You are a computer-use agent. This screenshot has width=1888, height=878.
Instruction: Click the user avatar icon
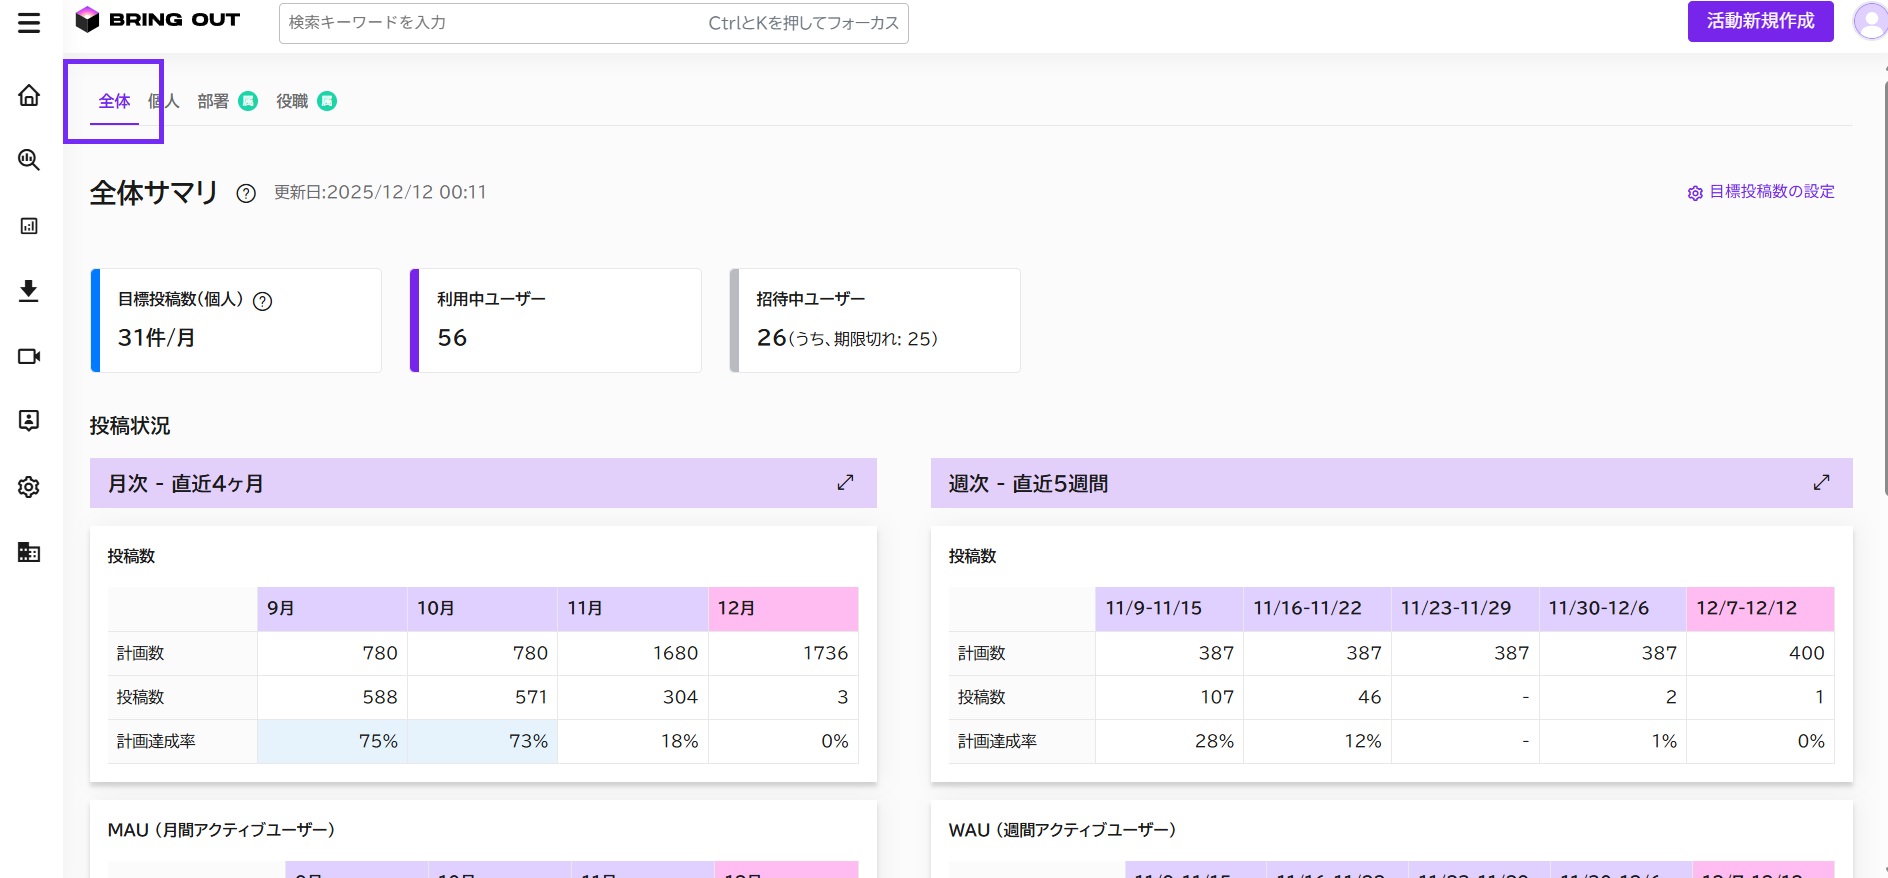1870,21
